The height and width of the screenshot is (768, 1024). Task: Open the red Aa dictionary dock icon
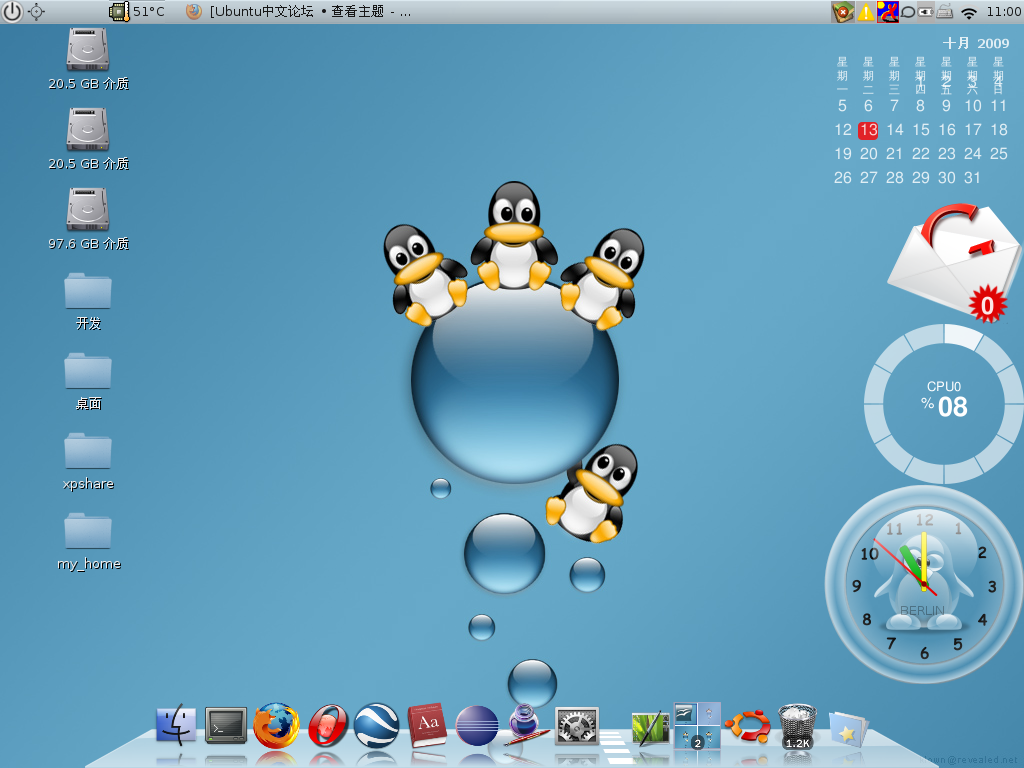click(427, 724)
